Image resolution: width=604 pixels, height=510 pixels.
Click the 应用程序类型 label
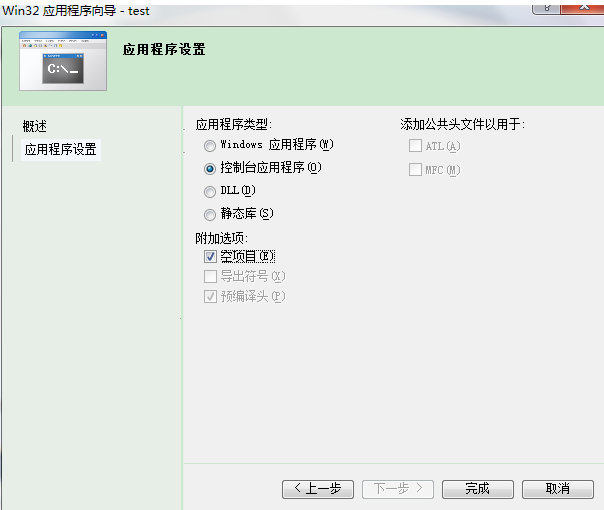point(233,124)
